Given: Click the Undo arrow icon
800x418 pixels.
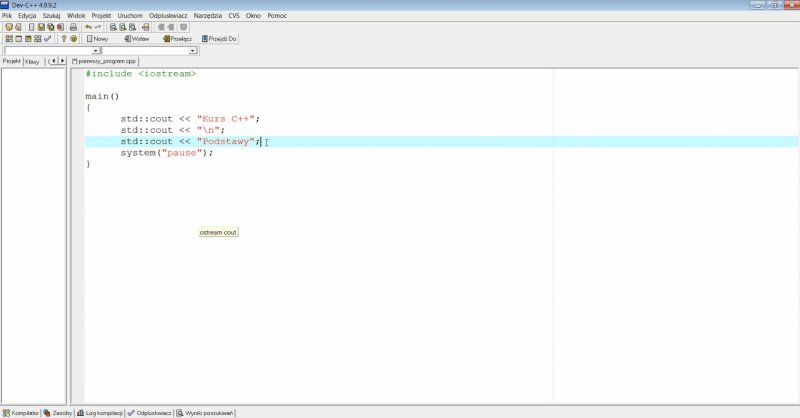Looking at the screenshot, I should click(88, 27).
